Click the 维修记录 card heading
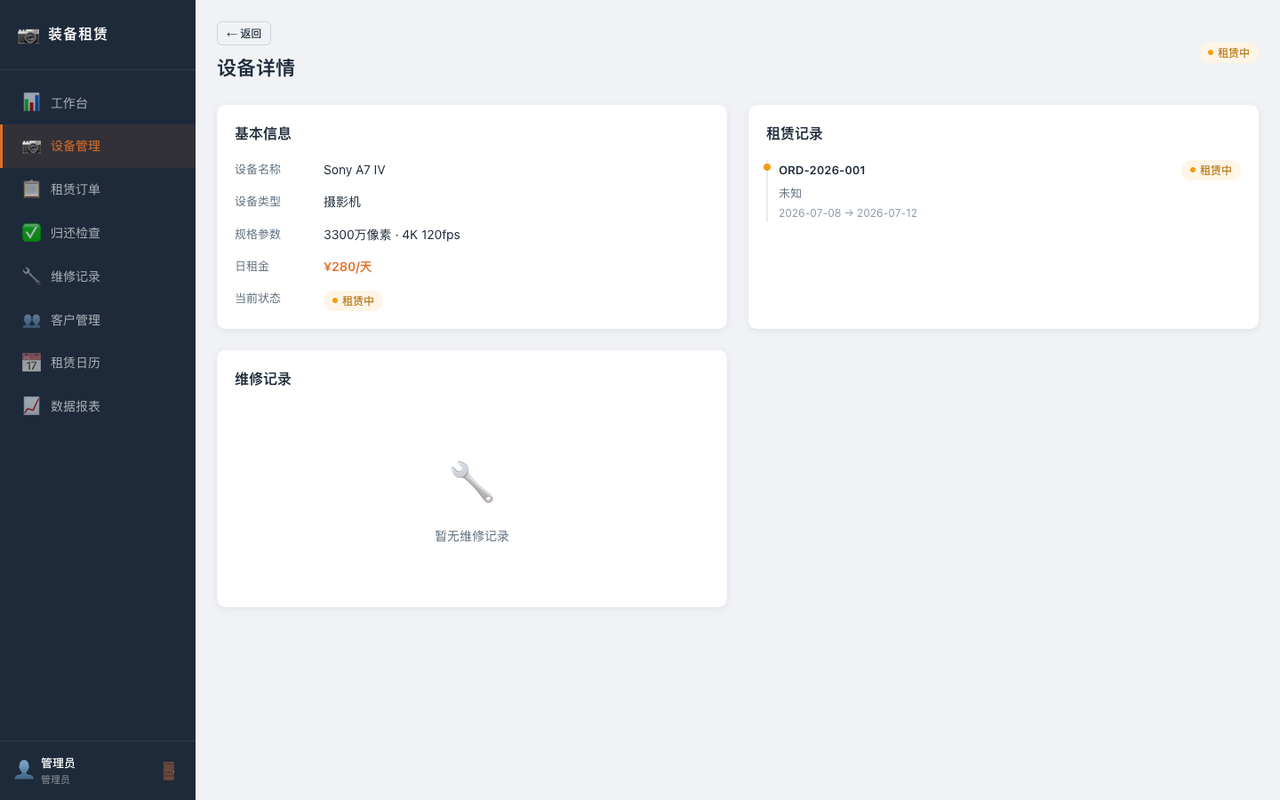The image size is (1280, 800). pos(263,379)
